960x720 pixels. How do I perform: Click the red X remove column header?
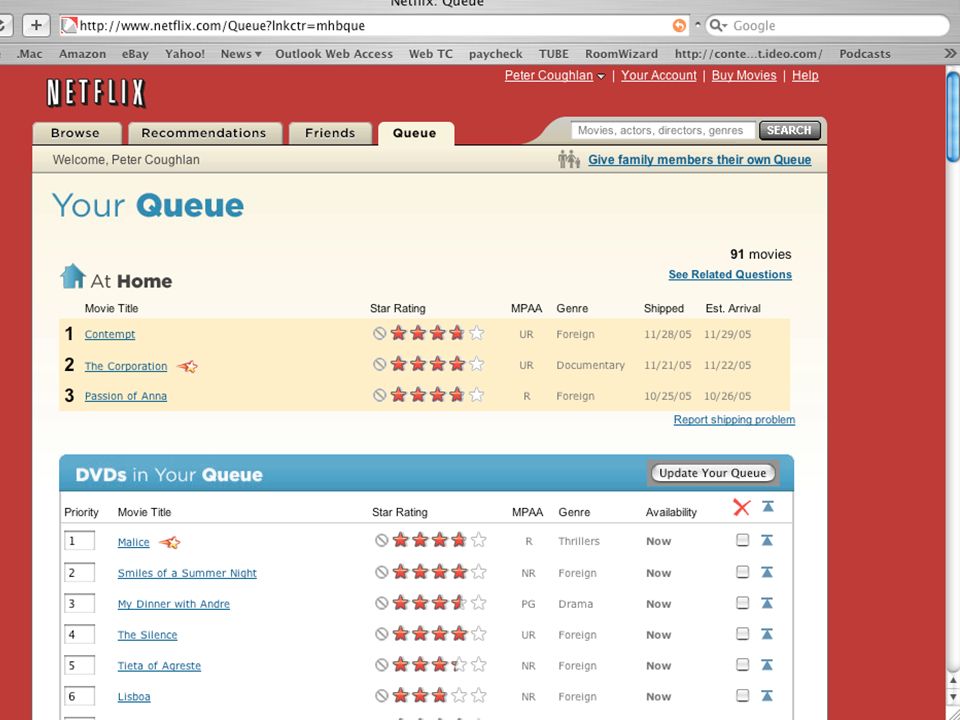tap(741, 507)
